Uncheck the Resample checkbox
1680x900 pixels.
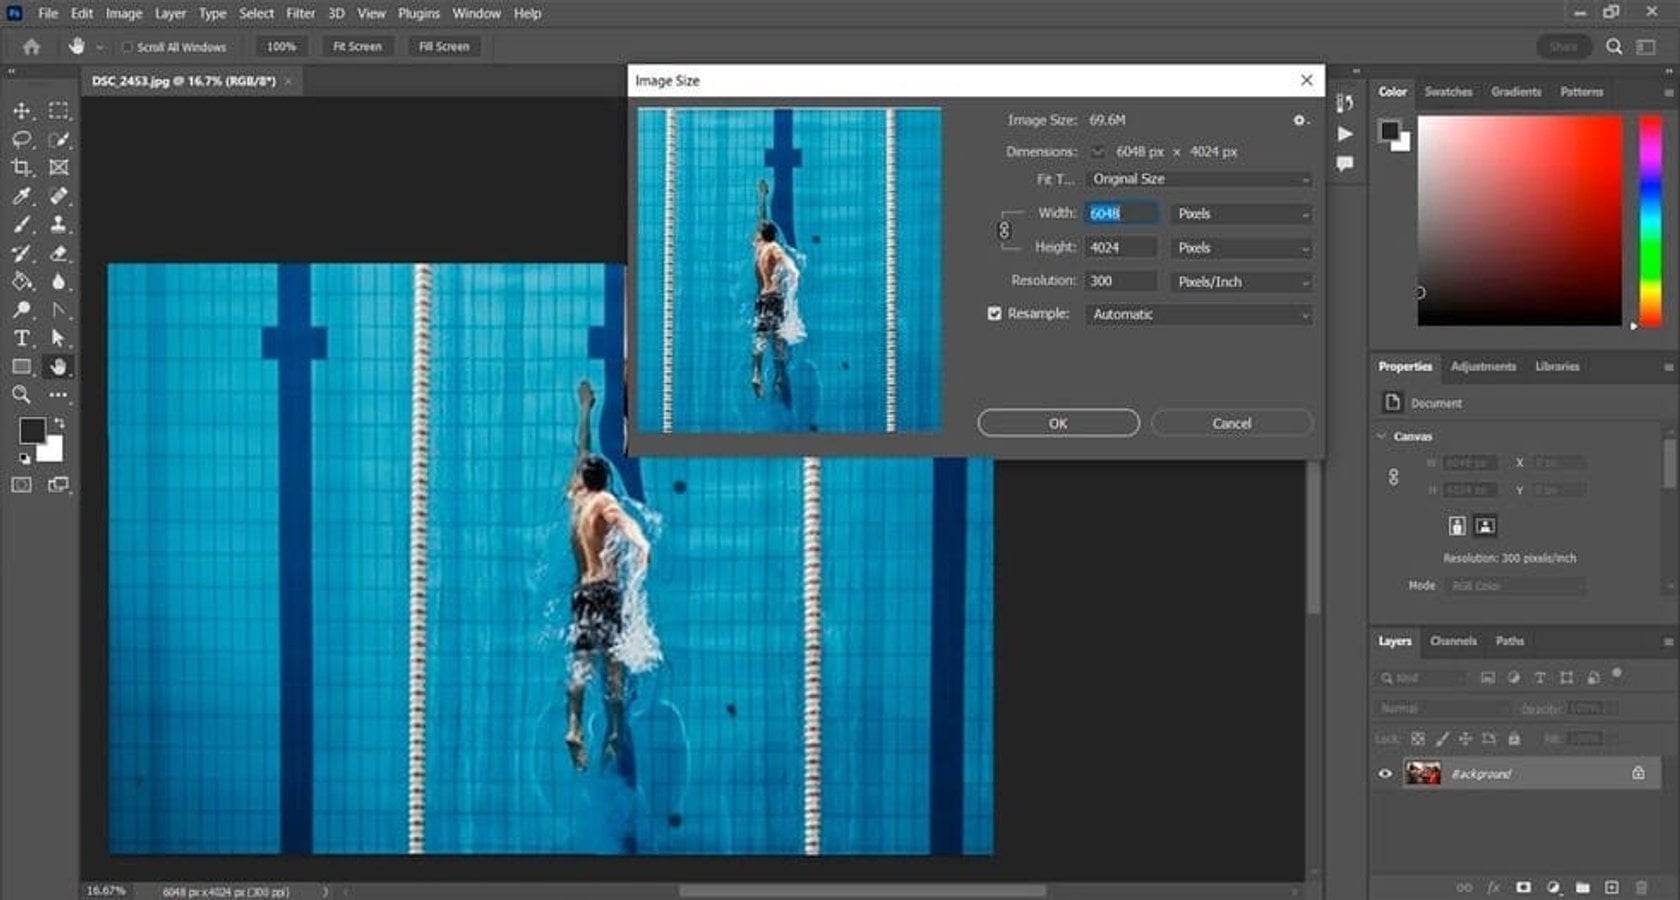pos(994,314)
